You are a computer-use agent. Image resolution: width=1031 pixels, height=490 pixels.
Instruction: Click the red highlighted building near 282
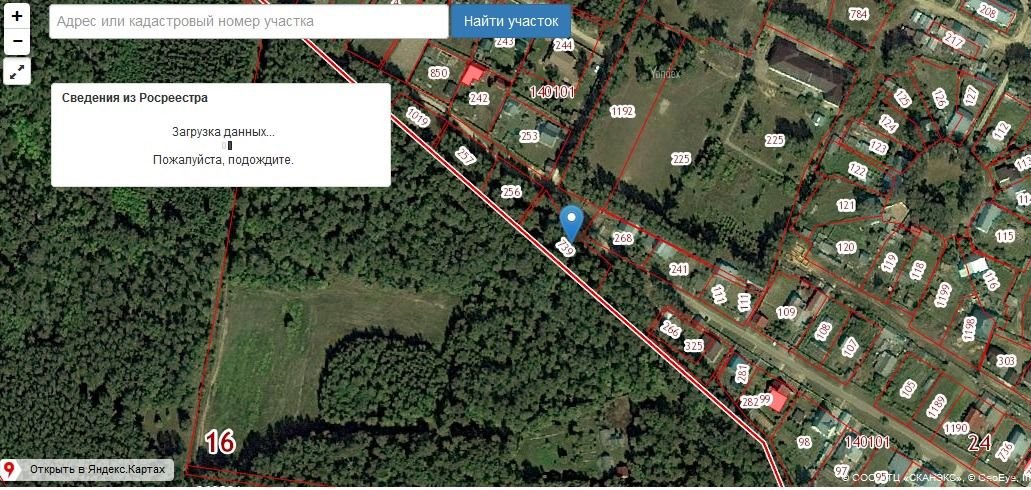coord(779,399)
